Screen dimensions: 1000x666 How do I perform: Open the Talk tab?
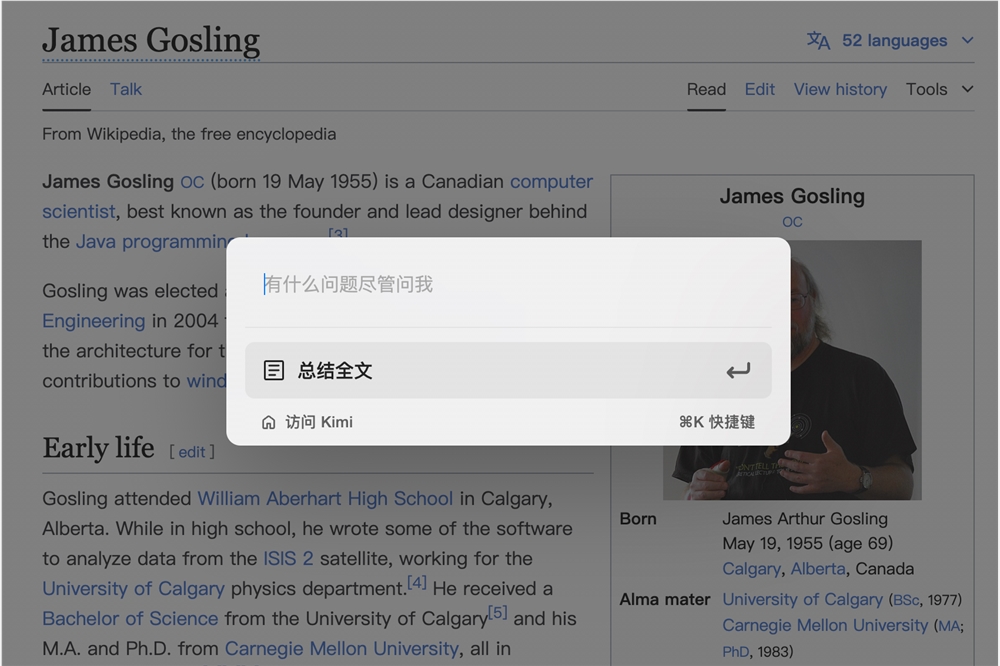pos(126,89)
